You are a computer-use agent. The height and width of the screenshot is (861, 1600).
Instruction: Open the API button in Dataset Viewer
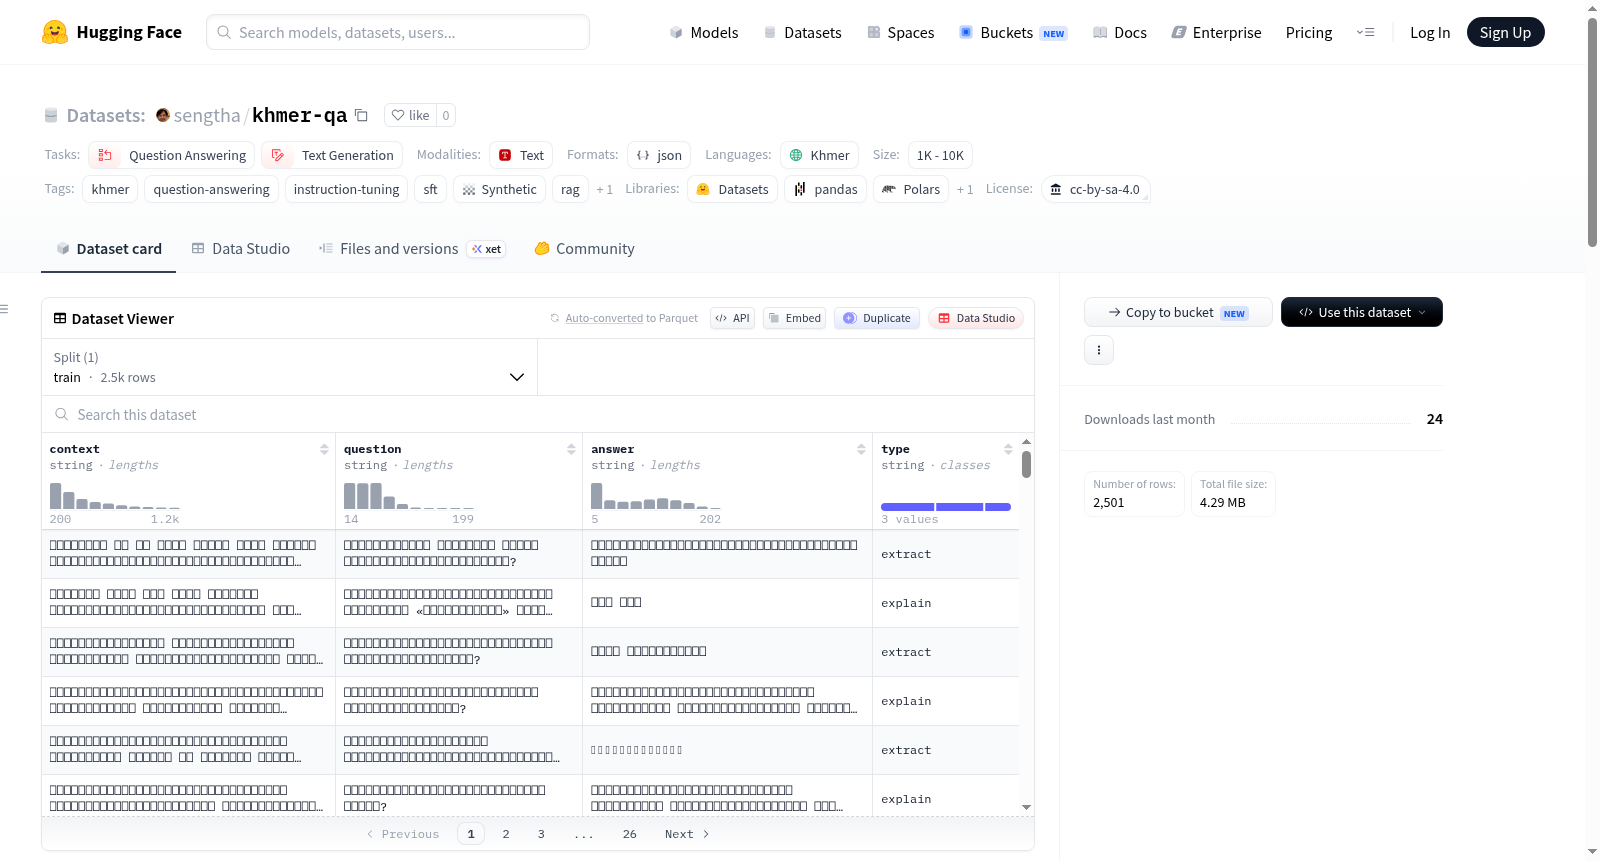click(732, 318)
